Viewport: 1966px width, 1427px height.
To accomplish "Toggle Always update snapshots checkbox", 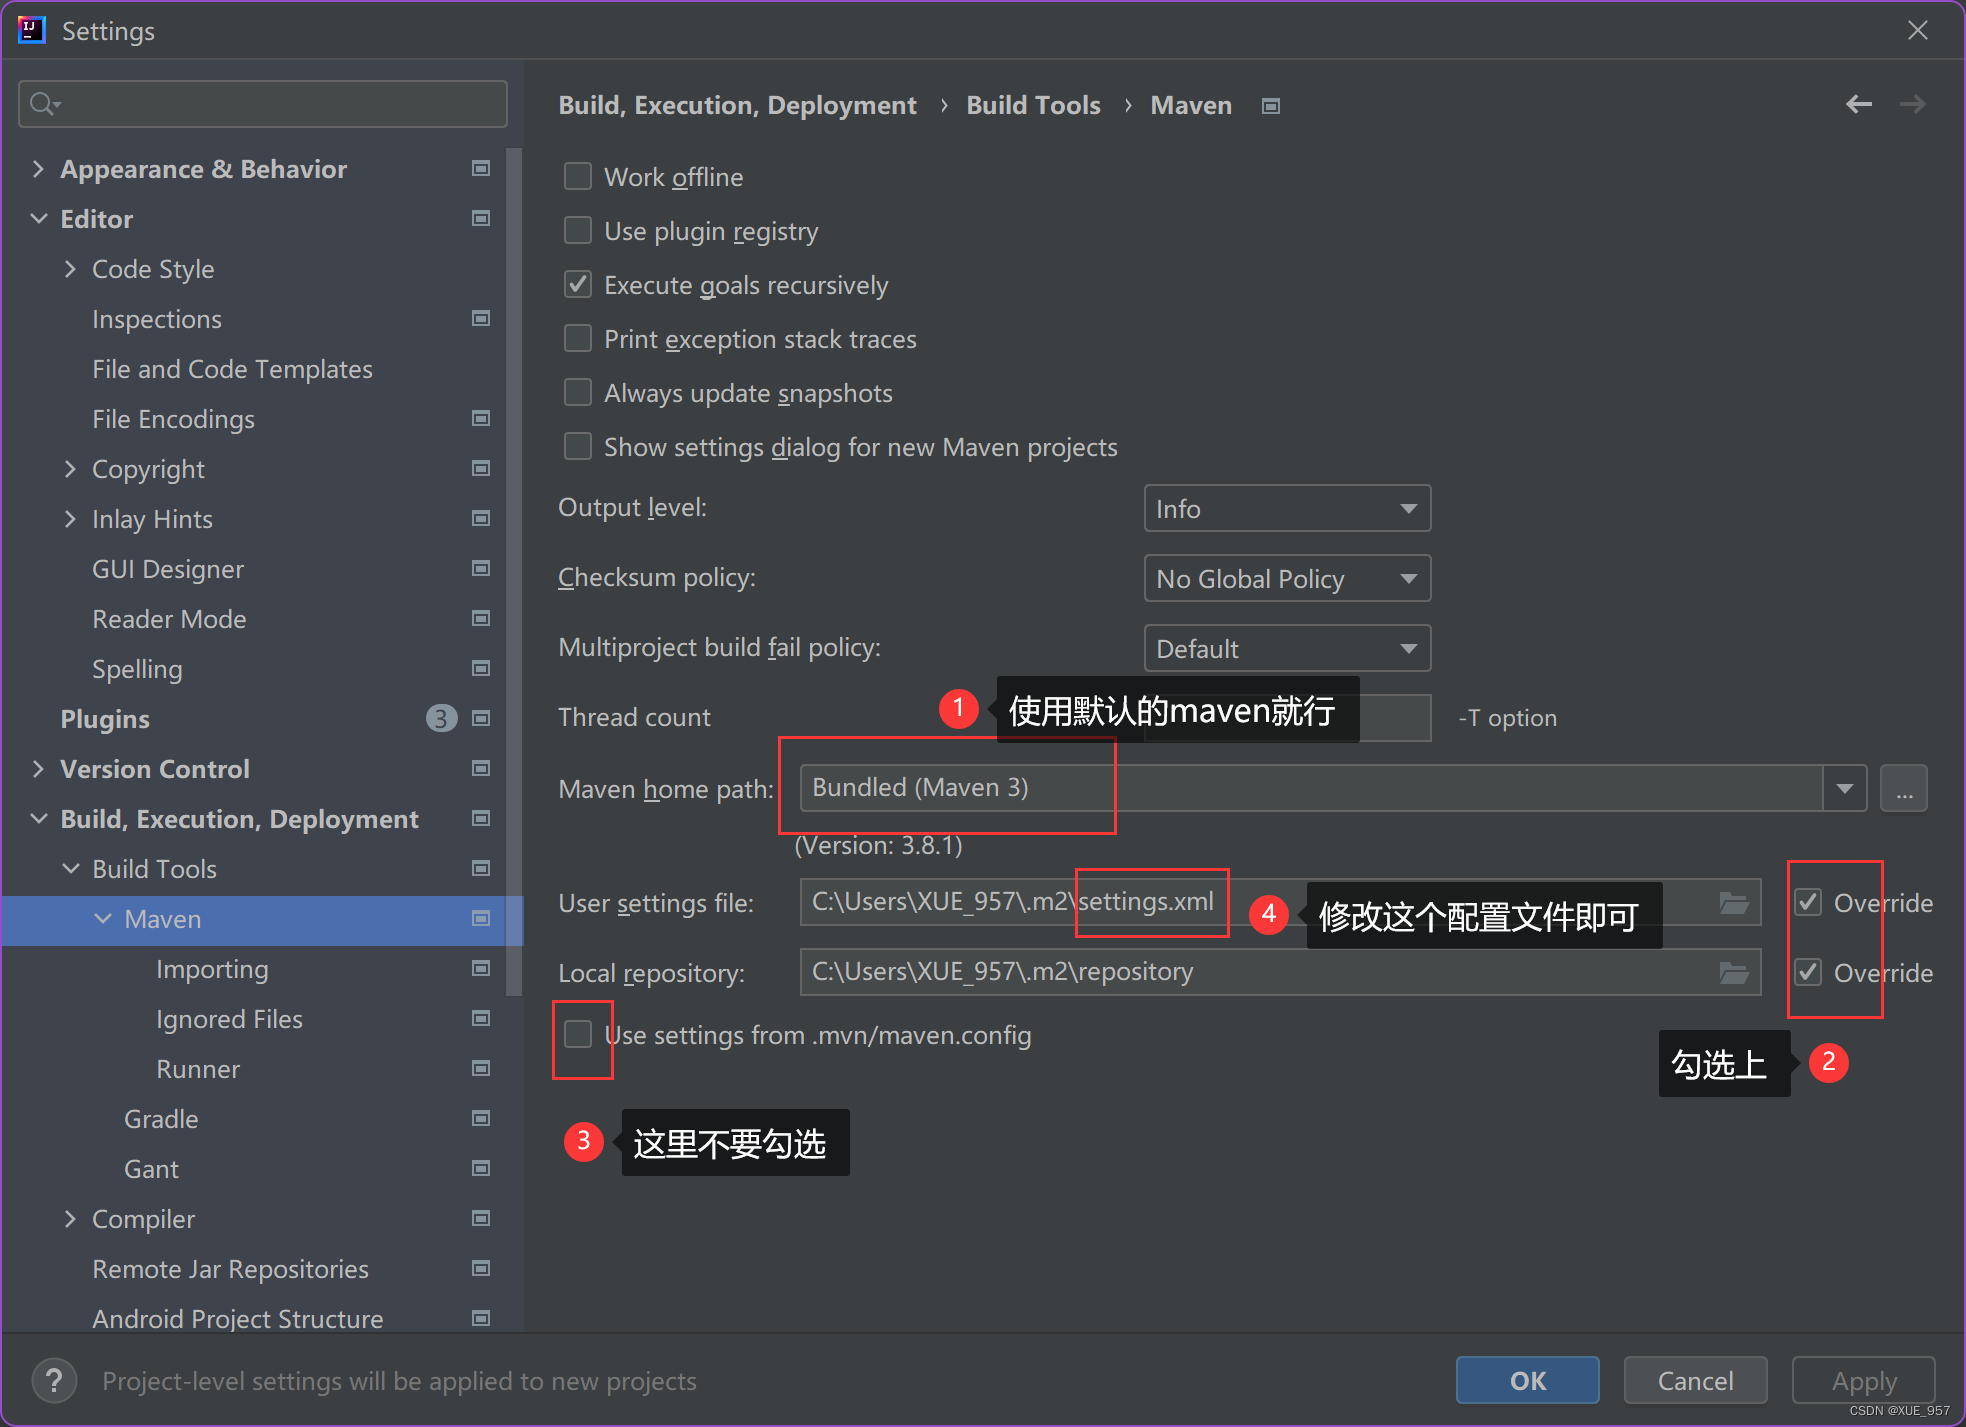I will tap(578, 393).
